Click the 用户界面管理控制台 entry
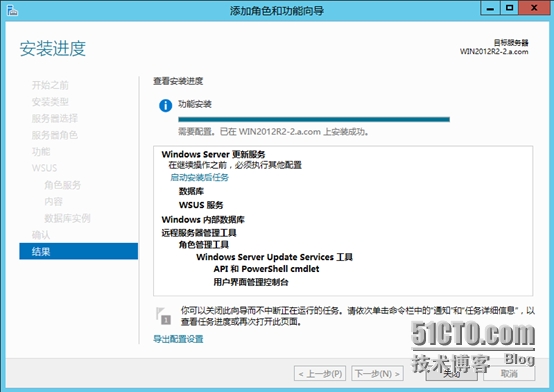Image resolution: width=554 pixels, height=392 pixels. pos(251,282)
